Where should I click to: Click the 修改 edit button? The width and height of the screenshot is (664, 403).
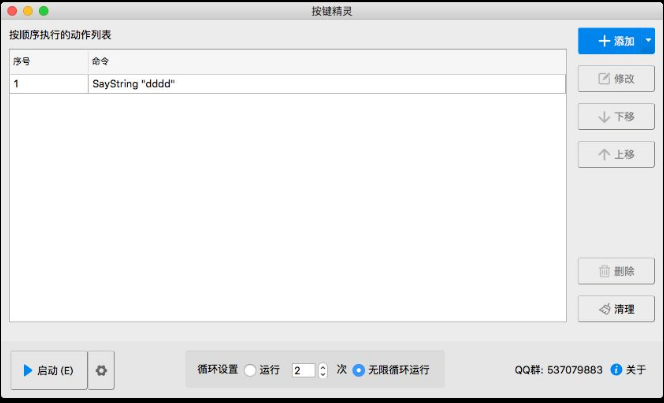616,78
